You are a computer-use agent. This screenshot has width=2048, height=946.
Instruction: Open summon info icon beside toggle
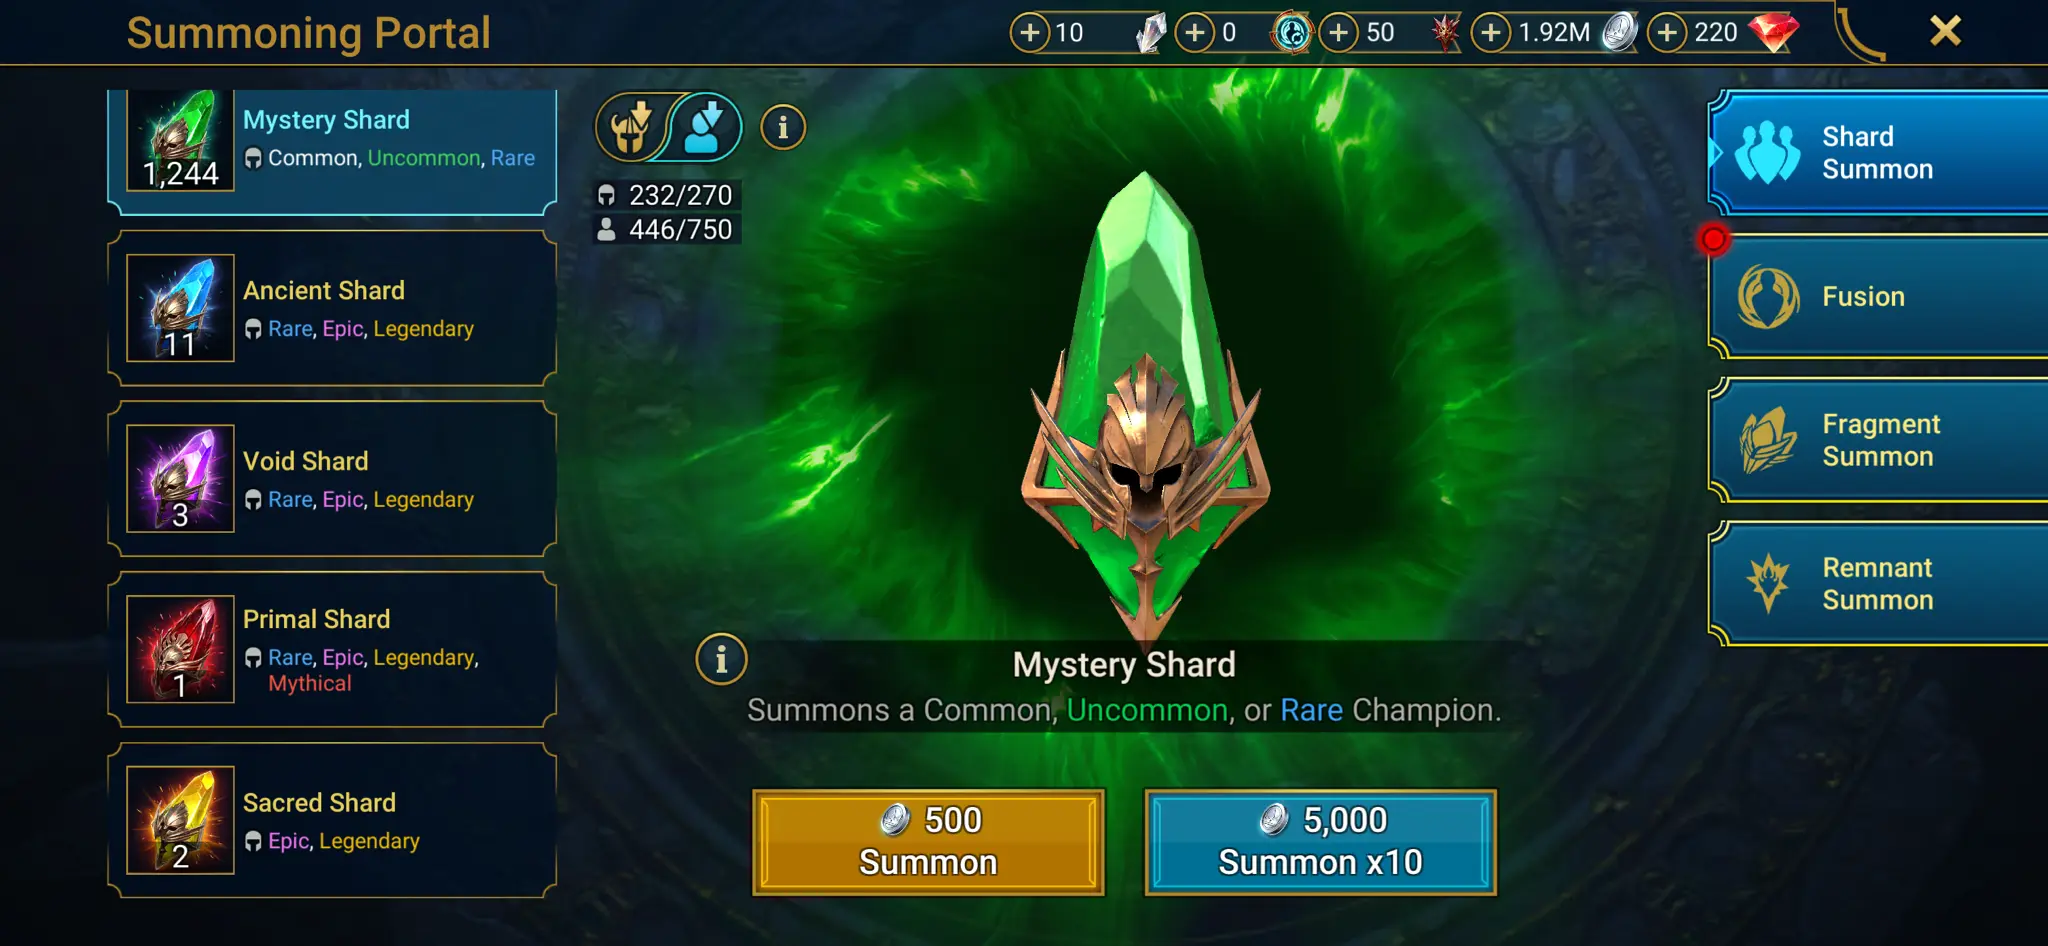coord(783,128)
